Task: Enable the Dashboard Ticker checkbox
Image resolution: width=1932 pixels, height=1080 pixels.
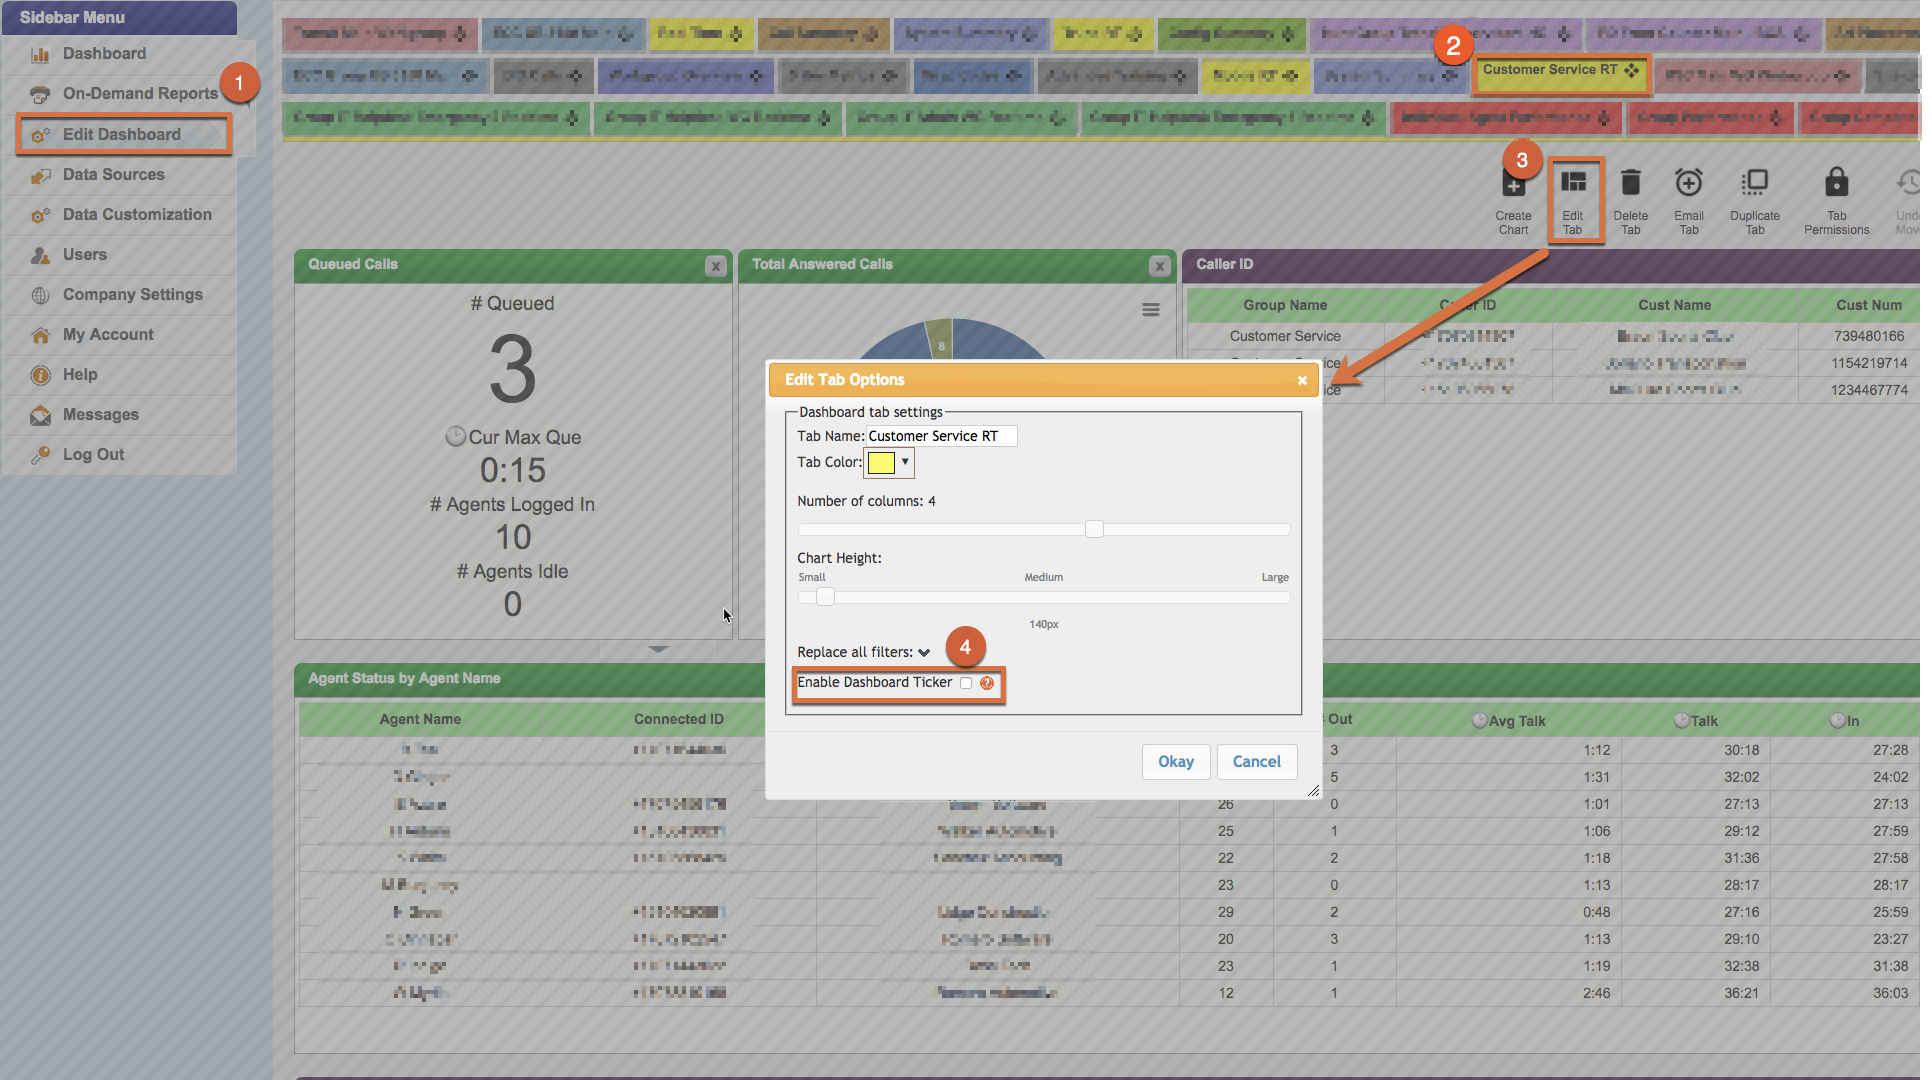Action: point(966,683)
